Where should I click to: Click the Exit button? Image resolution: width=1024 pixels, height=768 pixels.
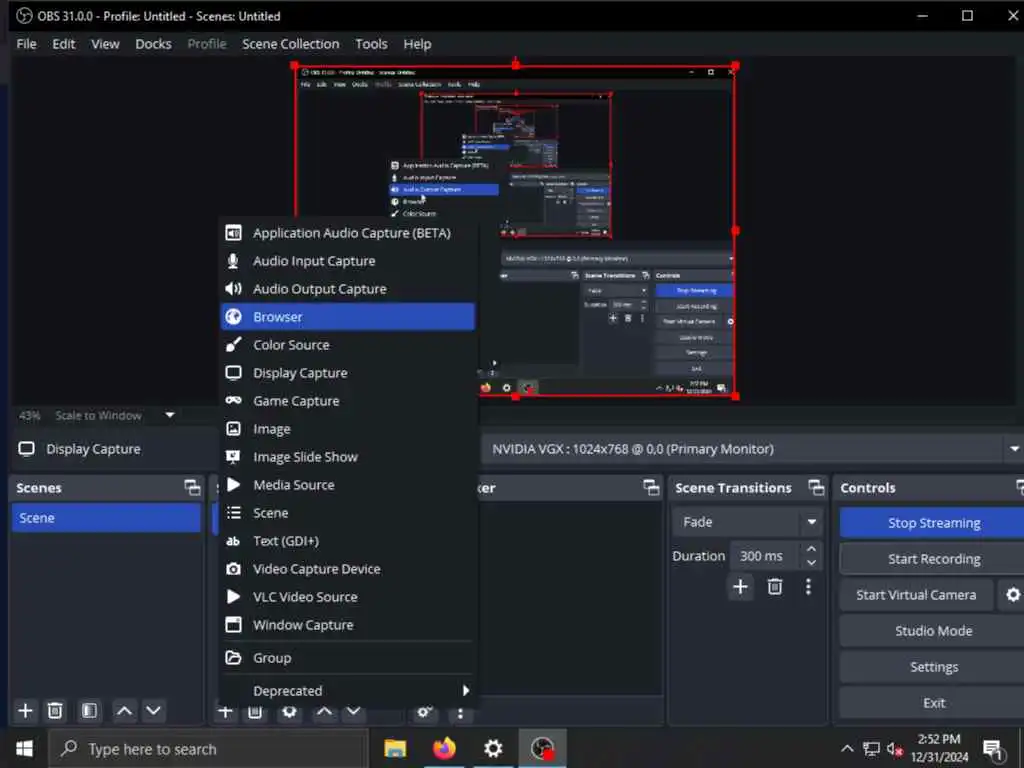point(933,703)
